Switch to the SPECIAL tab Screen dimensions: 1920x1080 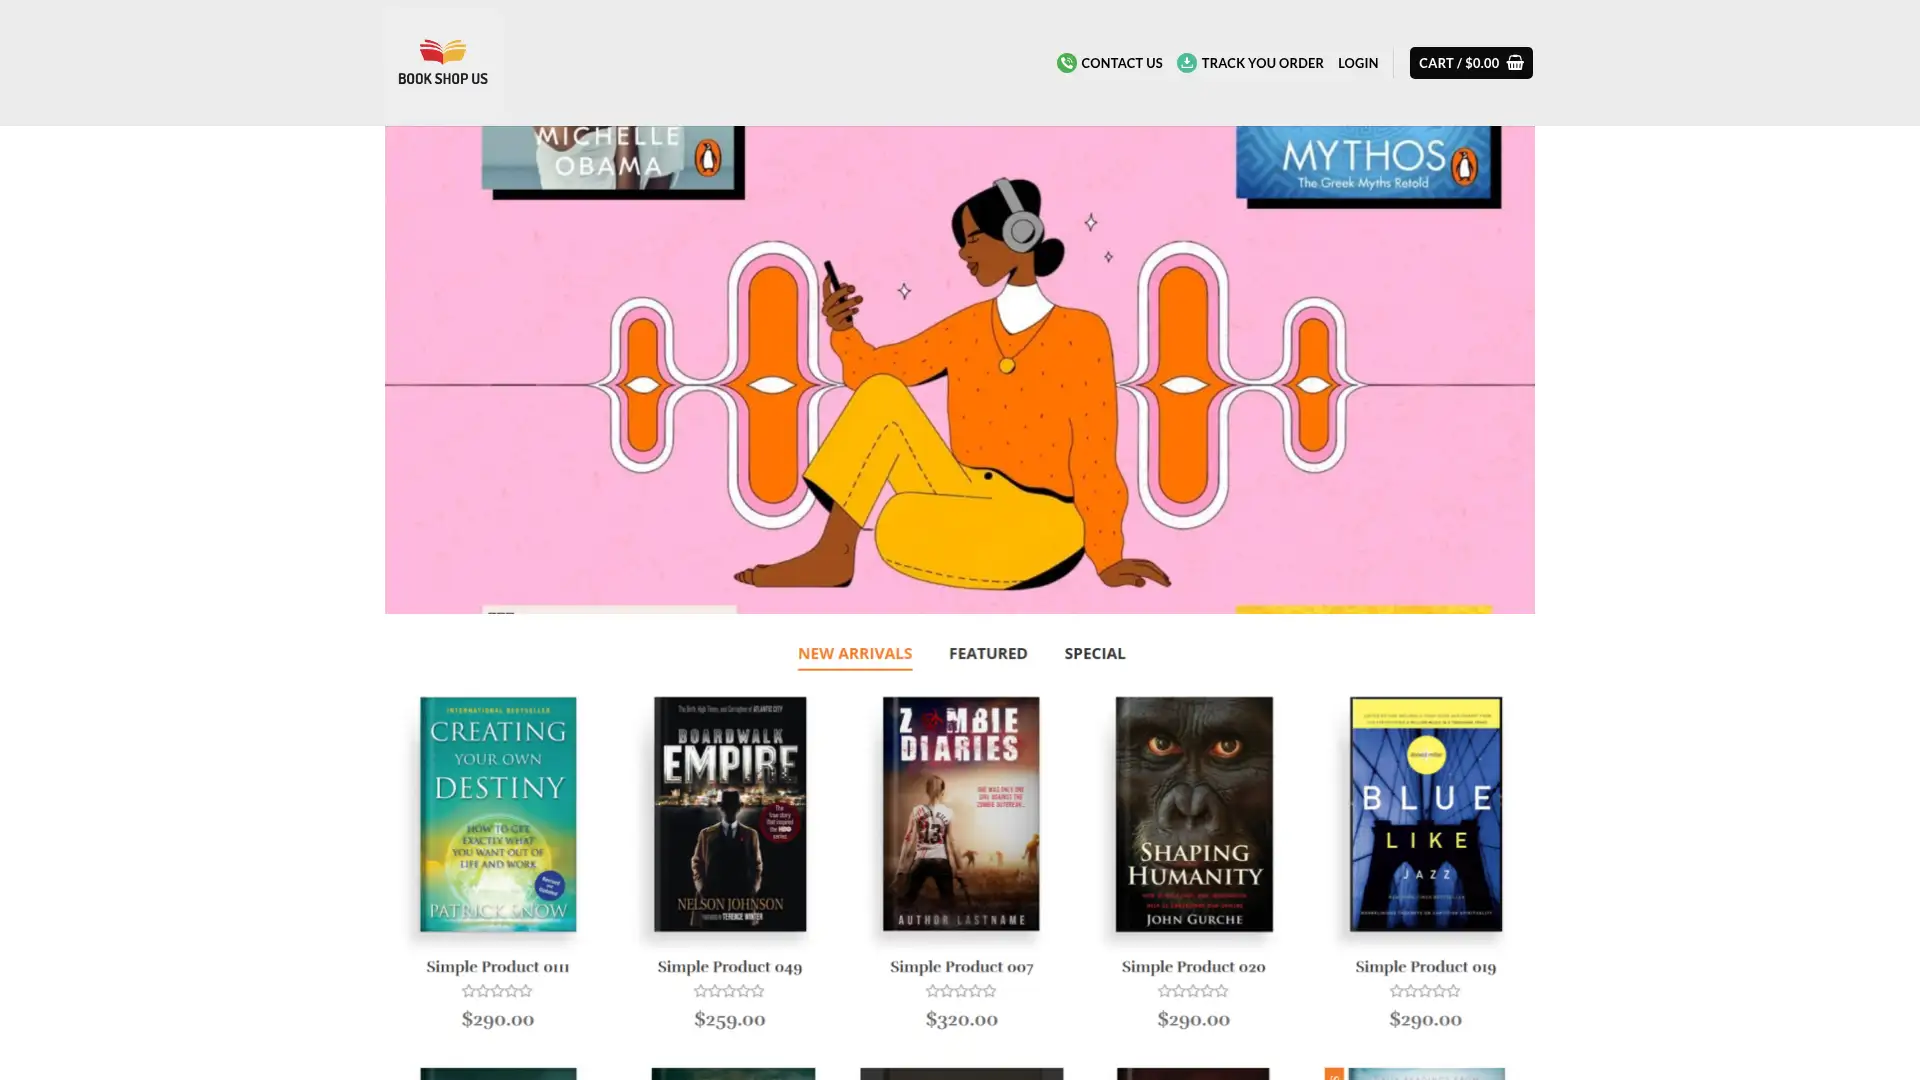1094,653
